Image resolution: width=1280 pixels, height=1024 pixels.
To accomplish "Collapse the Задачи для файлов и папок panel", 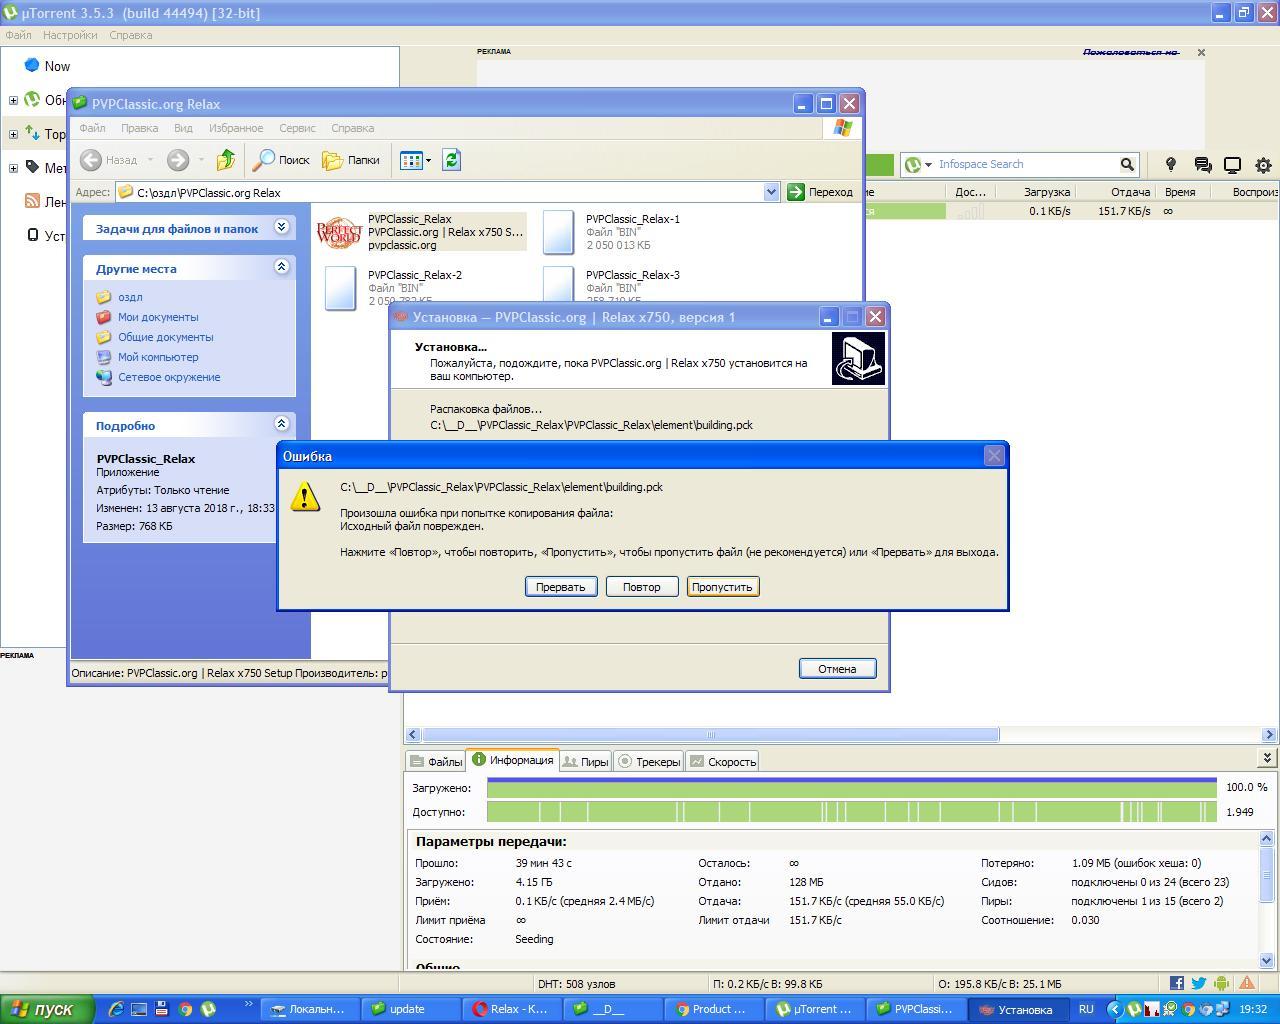I will [x=281, y=228].
